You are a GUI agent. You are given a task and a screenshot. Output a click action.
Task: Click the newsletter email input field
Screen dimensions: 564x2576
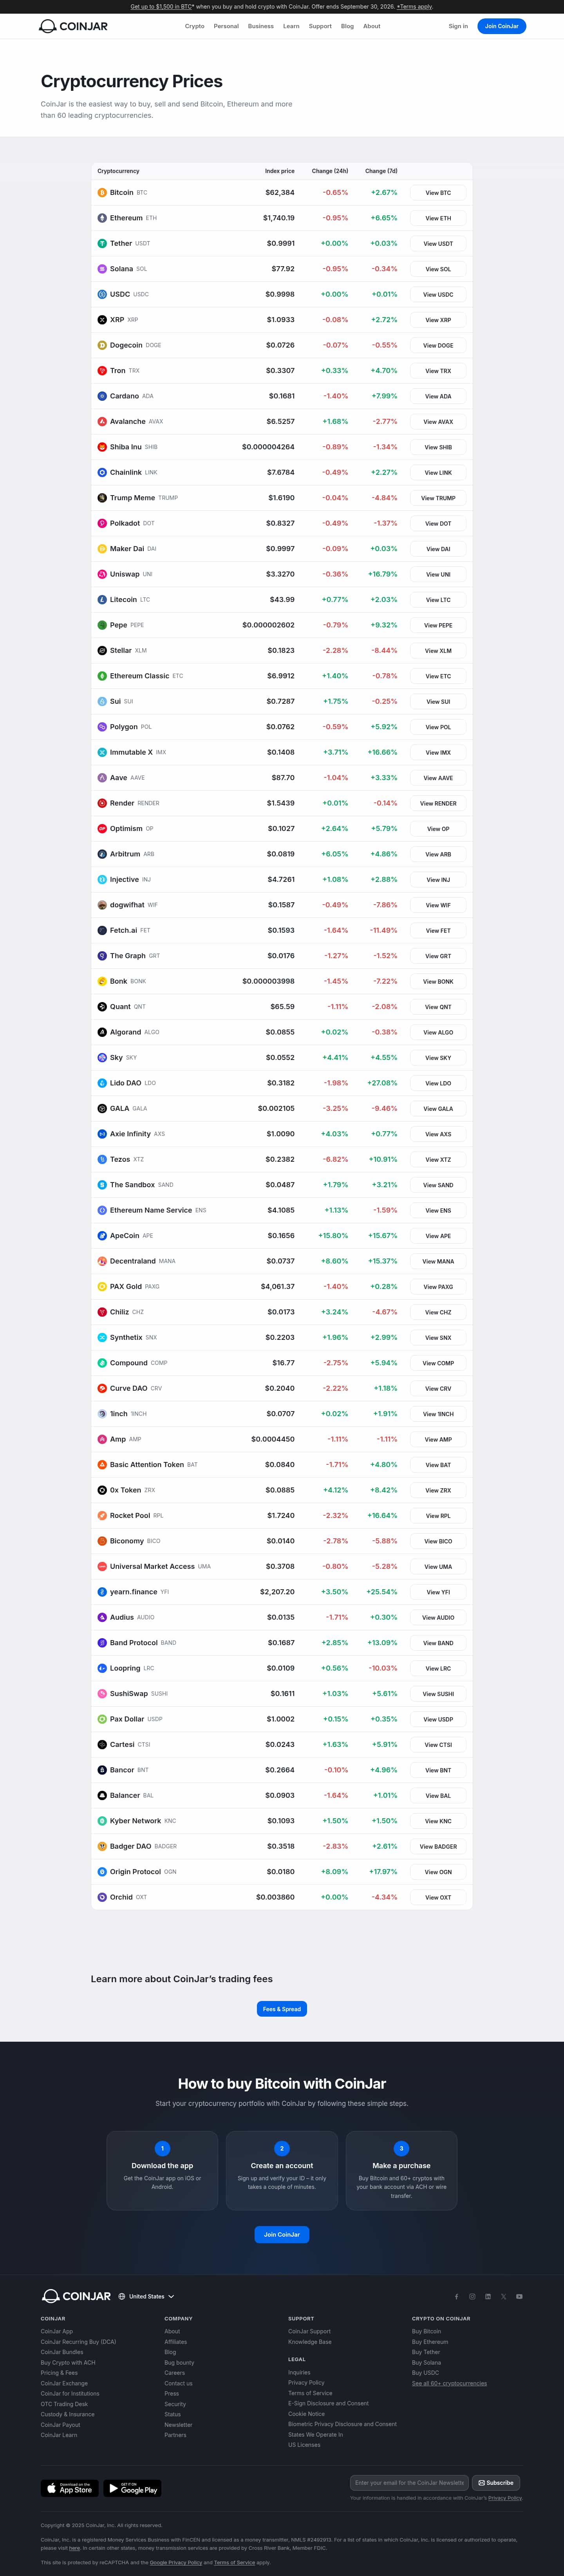(x=409, y=2482)
